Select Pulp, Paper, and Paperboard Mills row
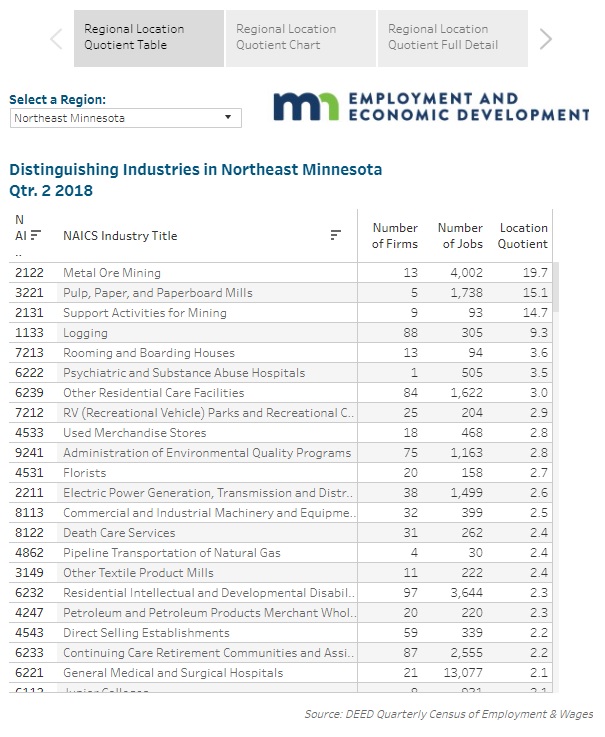The image size is (605, 737). point(281,293)
